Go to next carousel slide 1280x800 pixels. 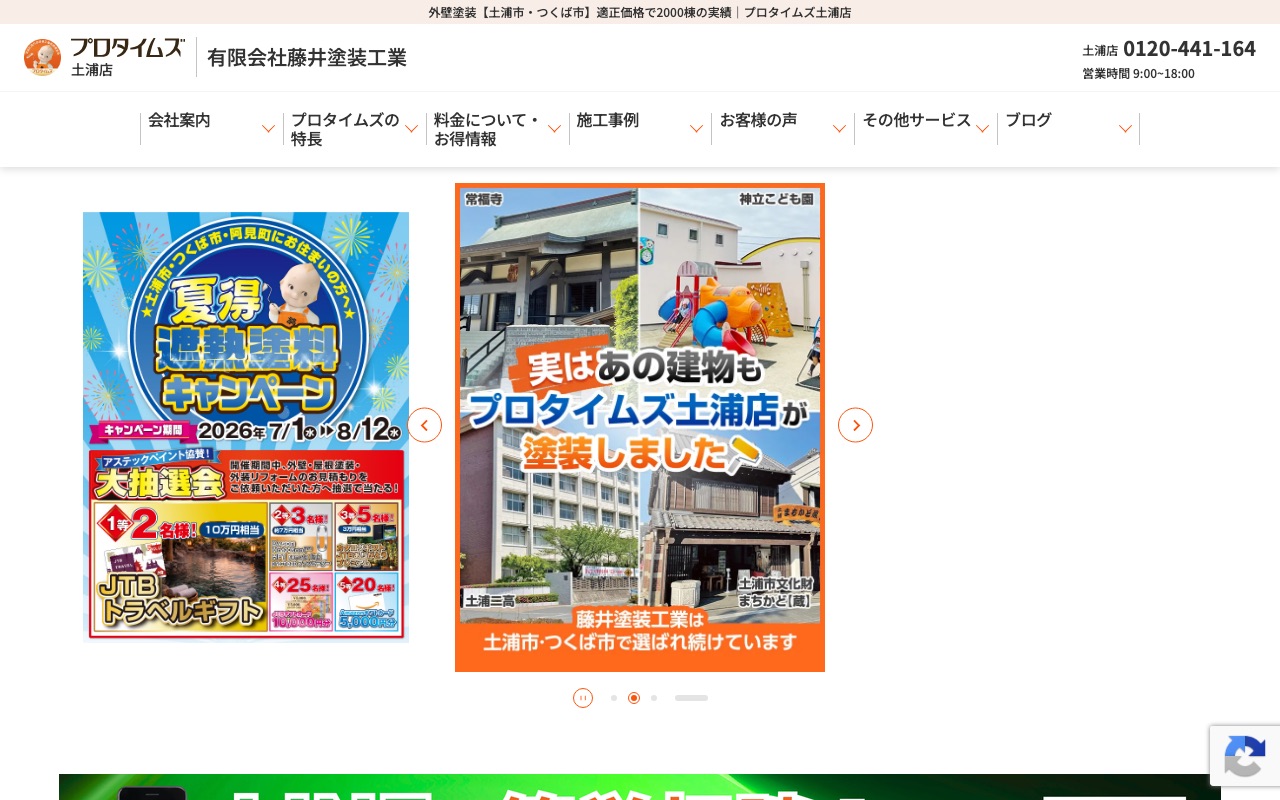[x=855, y=425]
